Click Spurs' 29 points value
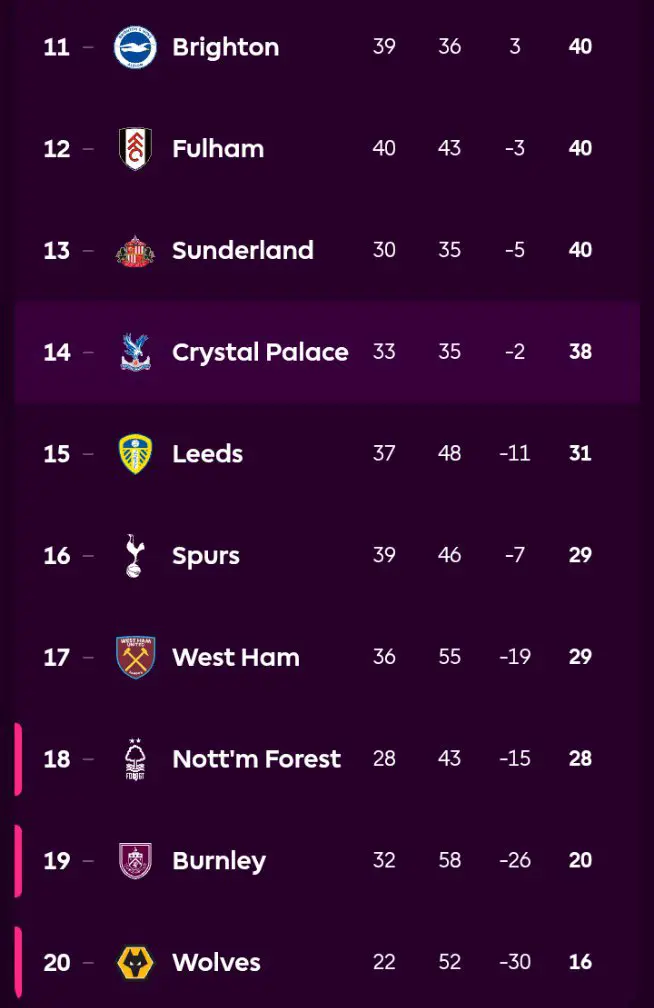Screen dimensions: 654x1008 tap(580, 556)
